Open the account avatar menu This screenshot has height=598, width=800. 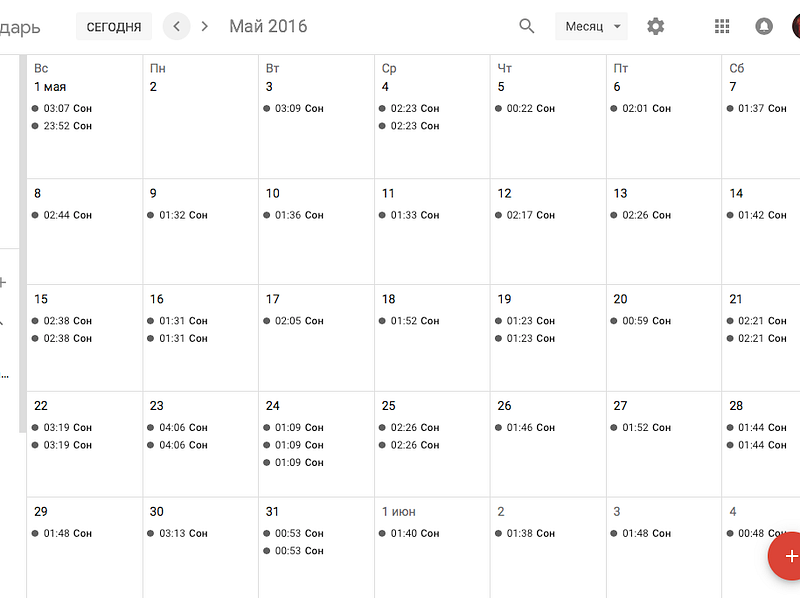click(796, 26)
